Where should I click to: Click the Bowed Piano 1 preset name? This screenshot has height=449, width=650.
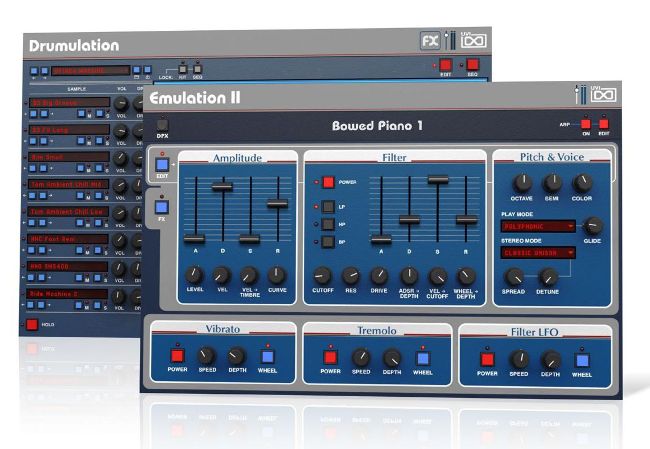(x=377, y=126)
